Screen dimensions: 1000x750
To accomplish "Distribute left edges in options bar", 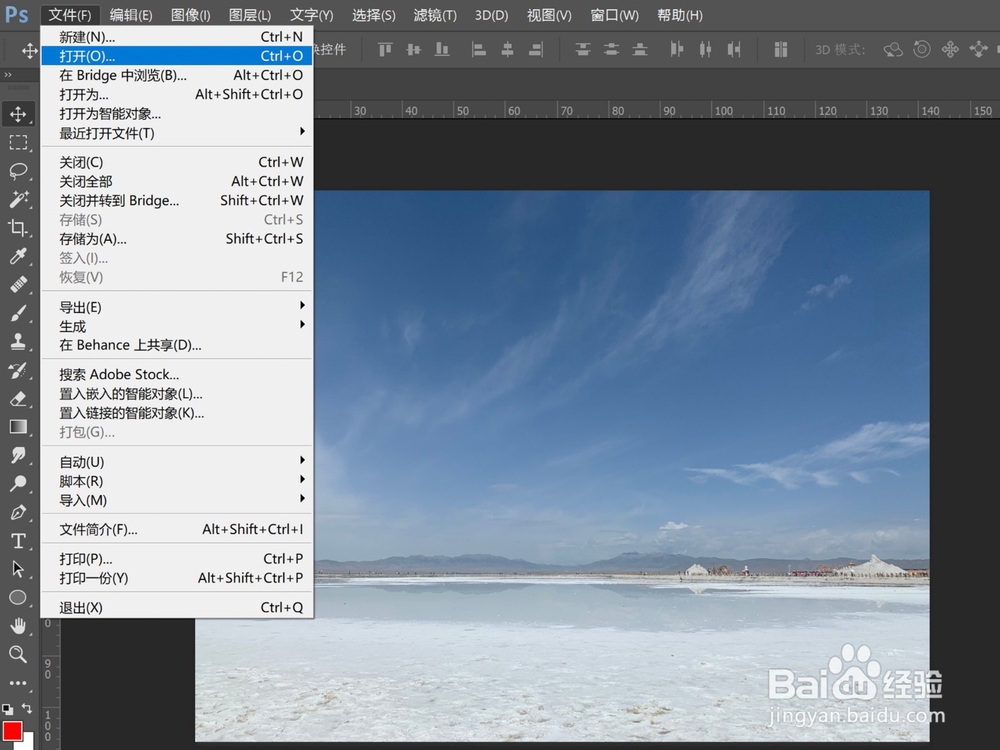I will pyautogui.click(x=677, y=49).
